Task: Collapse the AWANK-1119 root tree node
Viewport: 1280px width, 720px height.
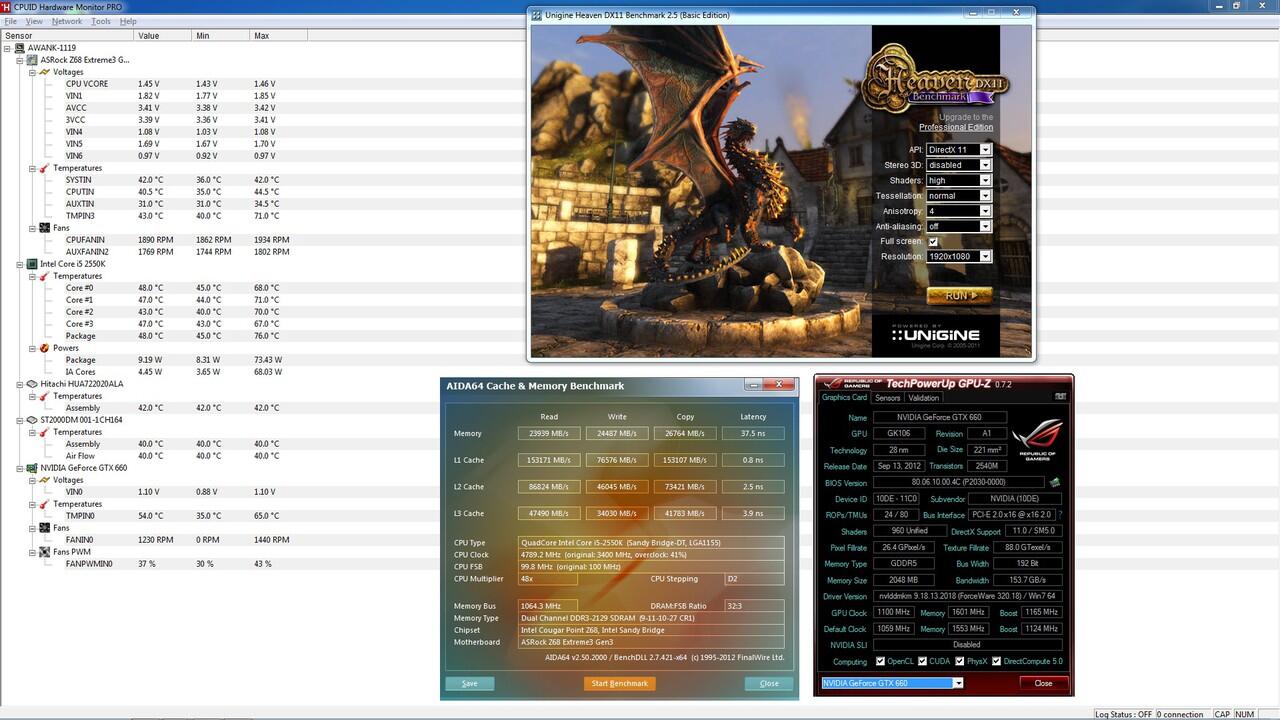Action: (x=8, y=48)
